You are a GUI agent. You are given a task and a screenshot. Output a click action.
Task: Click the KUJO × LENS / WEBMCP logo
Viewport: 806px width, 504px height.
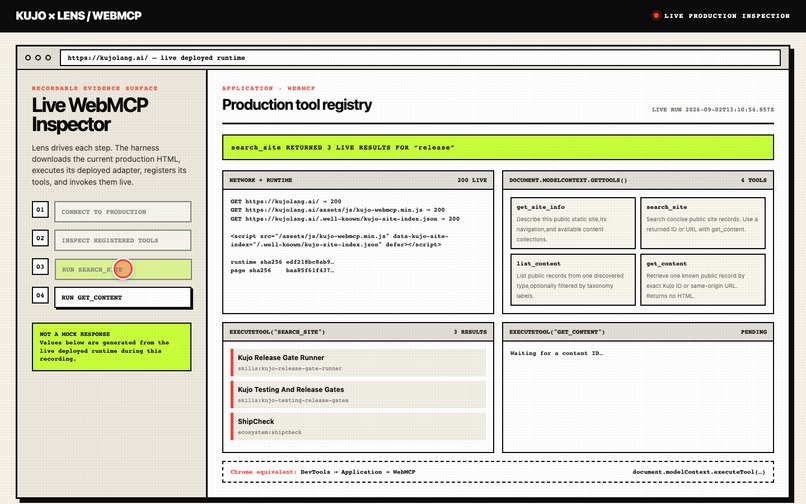pyautogui.click(x=79, y=16)
